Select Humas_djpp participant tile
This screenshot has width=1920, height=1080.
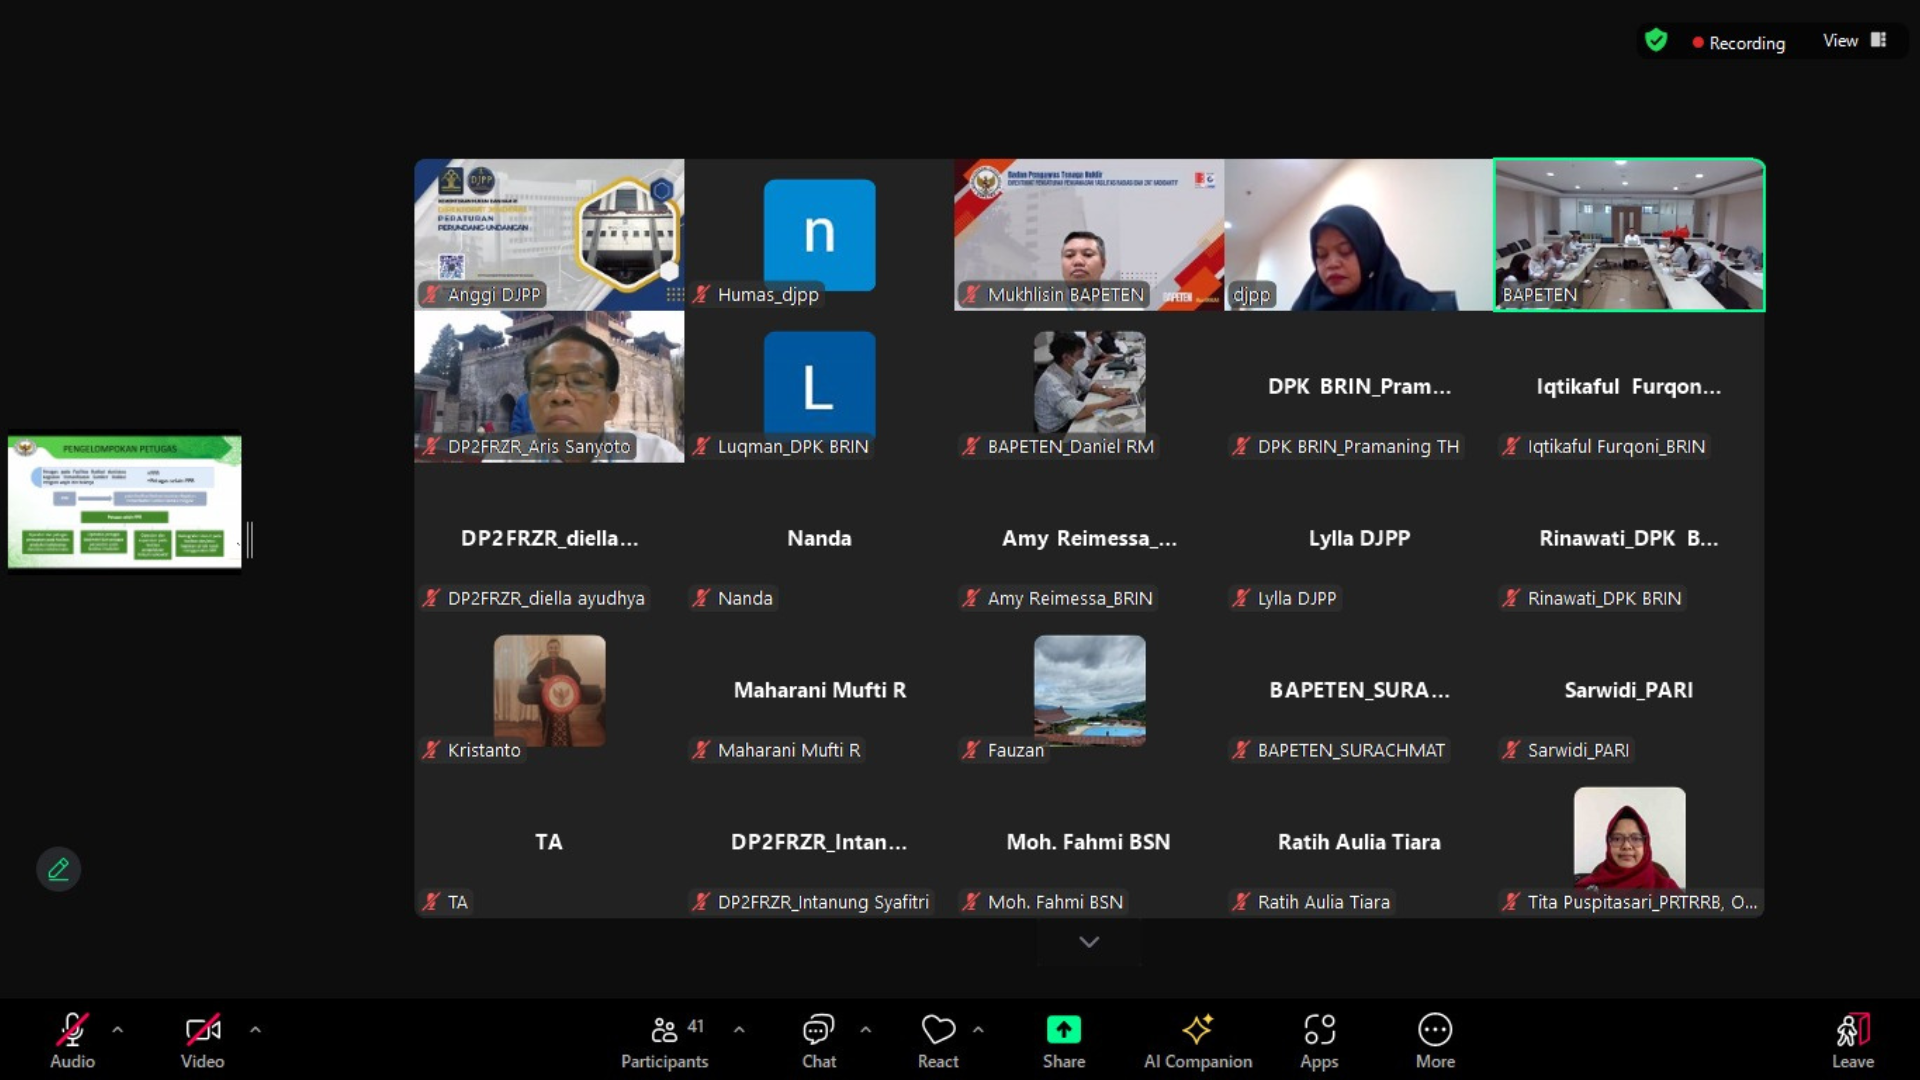click(819, 234)
